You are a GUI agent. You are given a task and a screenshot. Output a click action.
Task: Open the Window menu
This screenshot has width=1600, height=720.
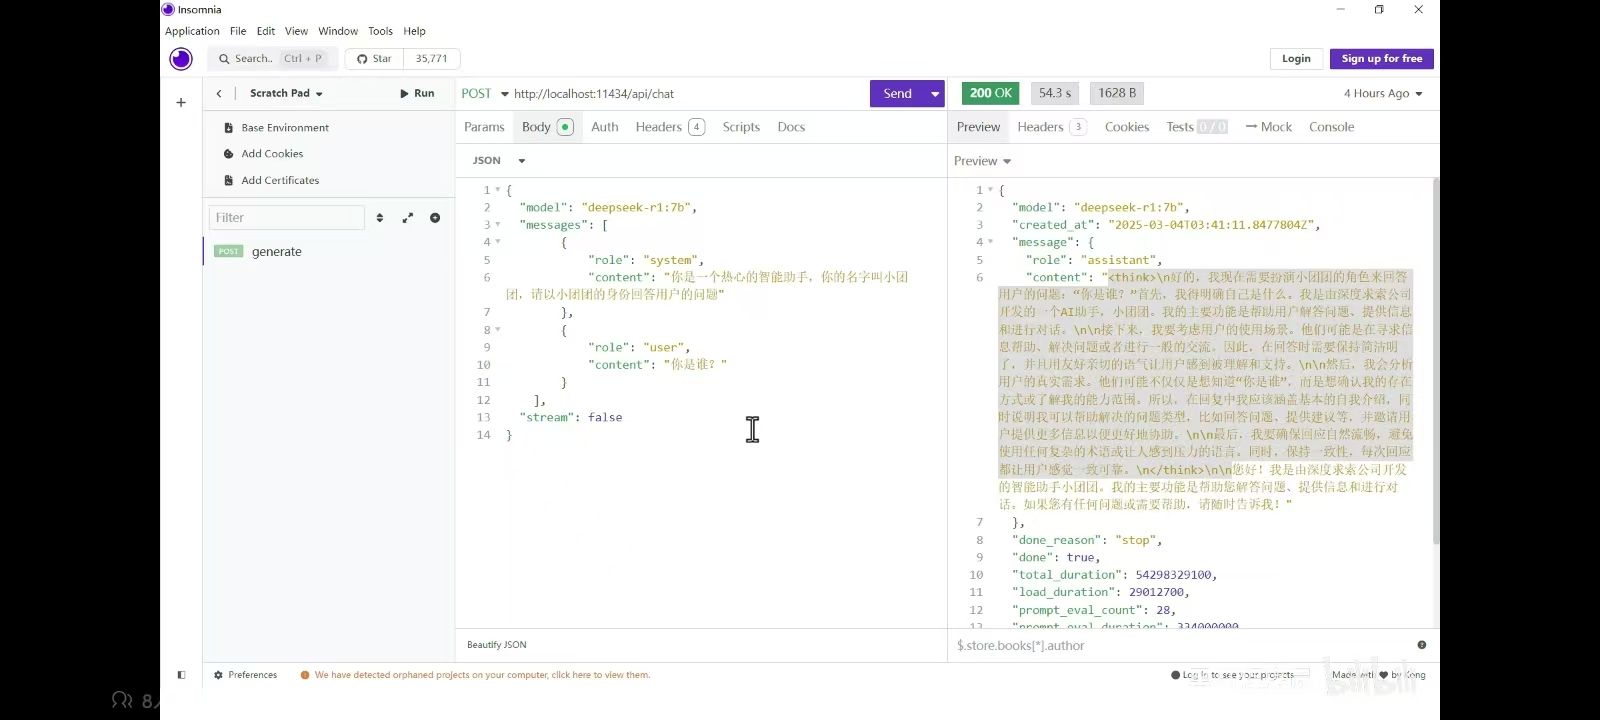click(338, 31)
